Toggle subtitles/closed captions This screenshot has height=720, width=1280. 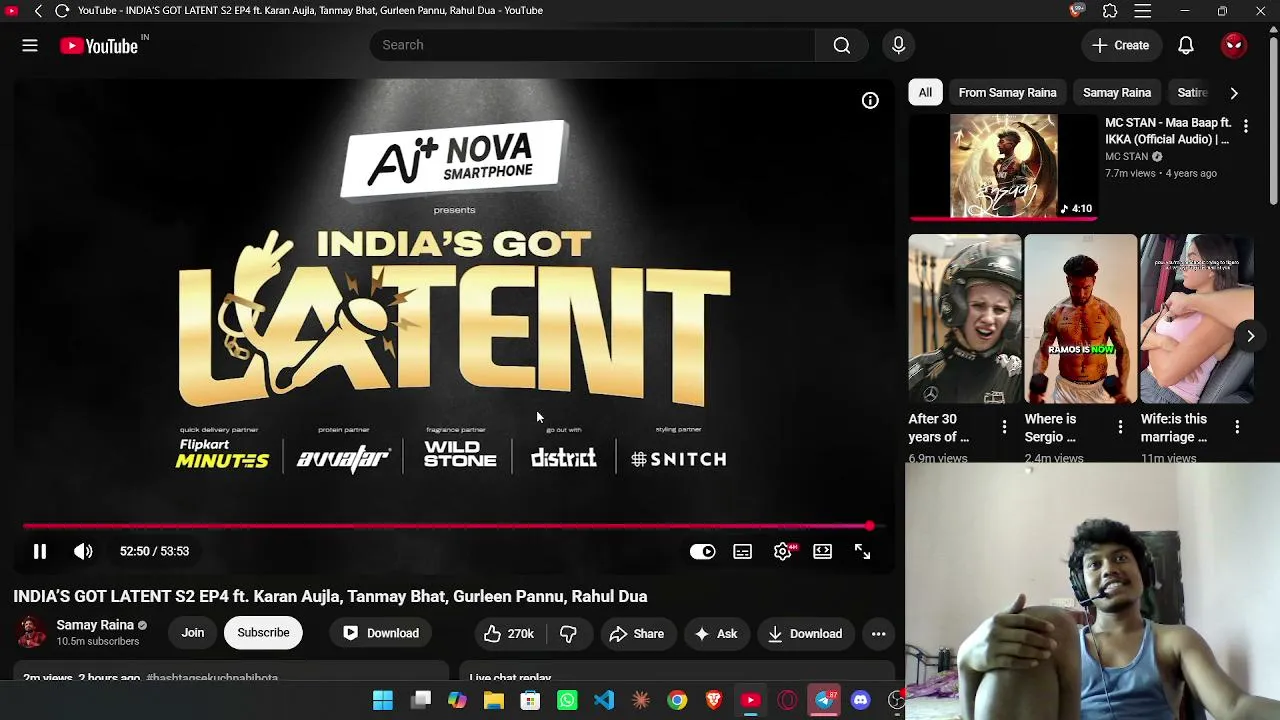click(x=742, y=552)
